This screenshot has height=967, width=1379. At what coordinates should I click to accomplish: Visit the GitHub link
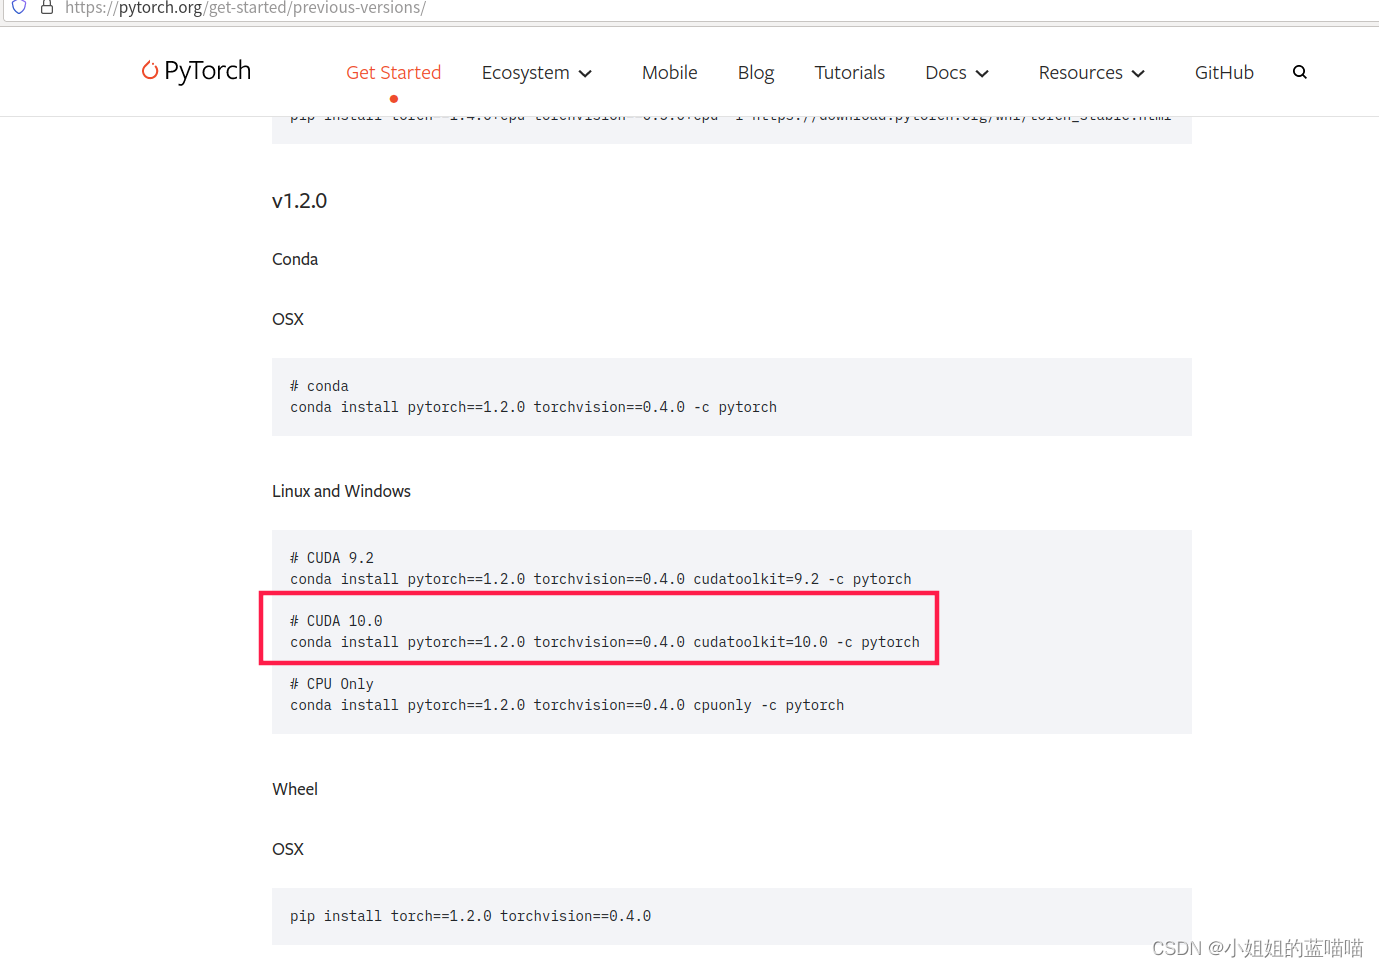pyautogui.click(x=1224, y=73)
